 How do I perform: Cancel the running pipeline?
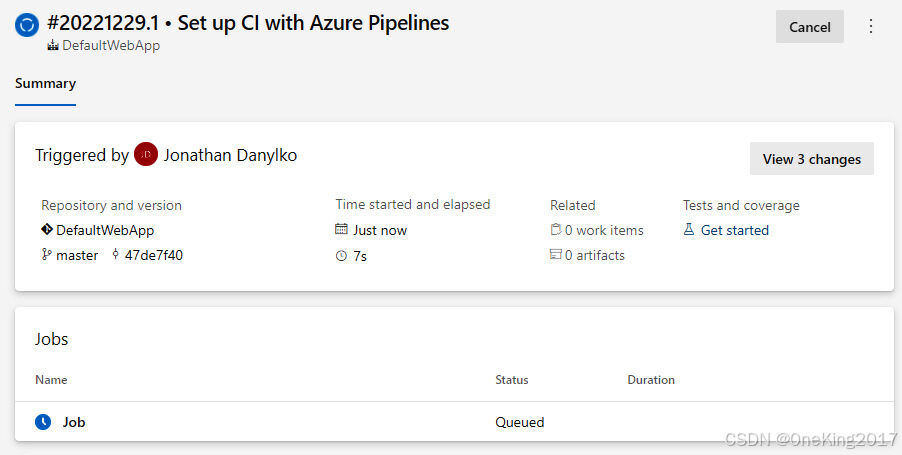point(809,27)
